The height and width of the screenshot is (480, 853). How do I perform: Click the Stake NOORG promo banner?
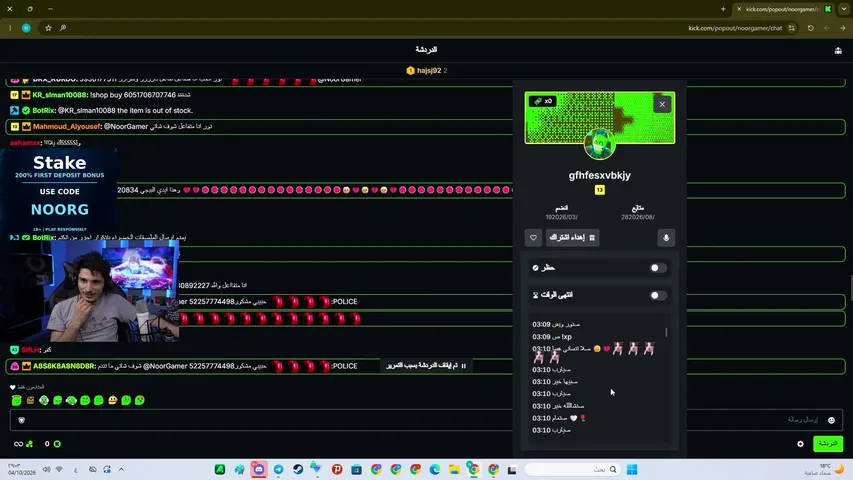[59, 193]
